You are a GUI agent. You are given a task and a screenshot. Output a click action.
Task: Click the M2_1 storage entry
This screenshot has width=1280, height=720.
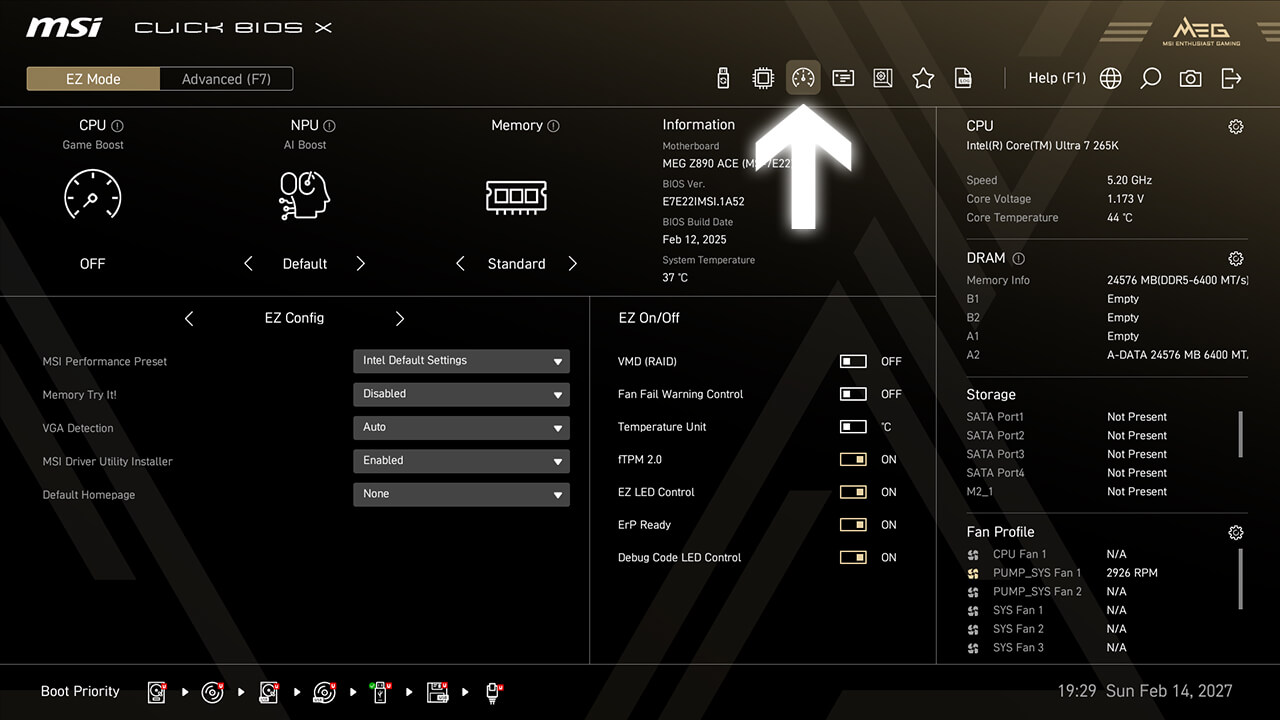(1067, 492)
